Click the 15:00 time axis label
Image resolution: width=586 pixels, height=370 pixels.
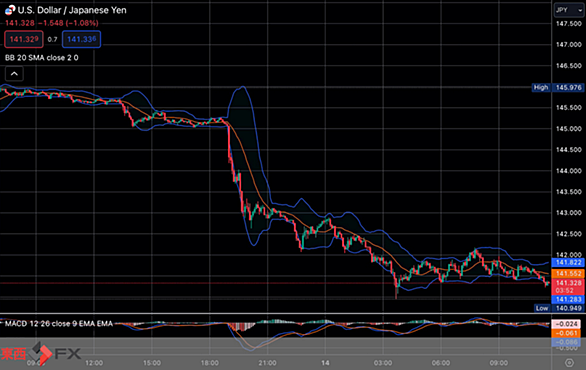click(x=152, y=363)
